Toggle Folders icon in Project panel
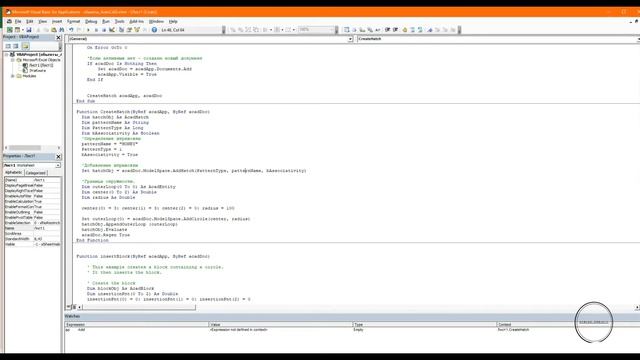This screenshot has width=640, height=360. point(25,46)
